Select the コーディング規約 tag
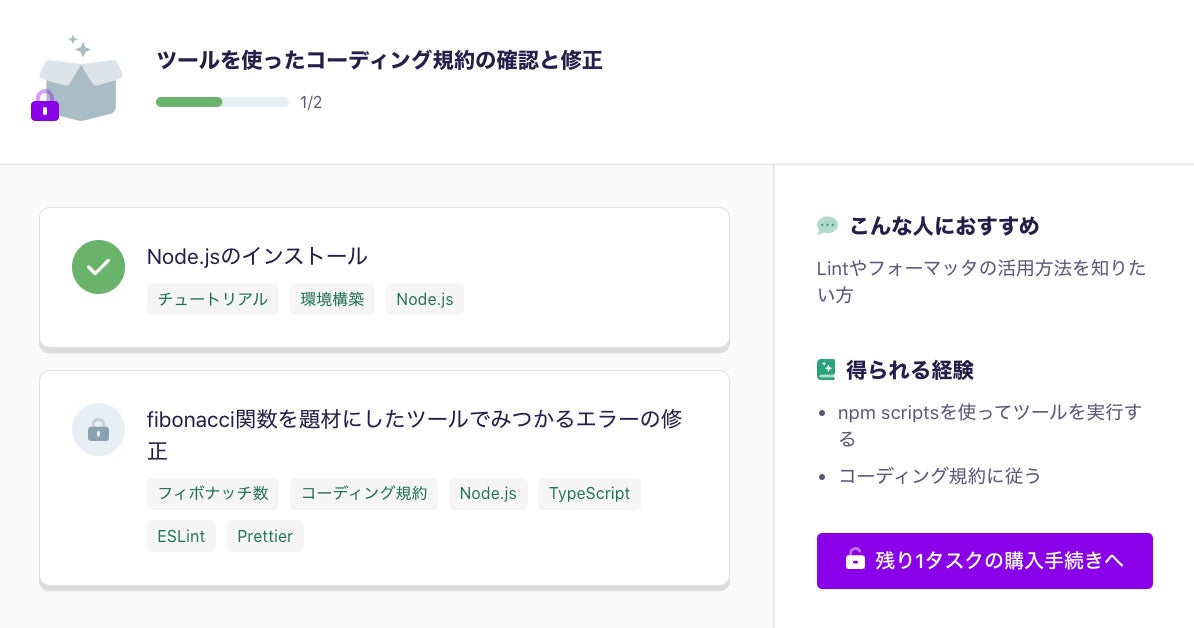Image resolution: width=1194 pixels, height=628 pixels. pos(364,493)
